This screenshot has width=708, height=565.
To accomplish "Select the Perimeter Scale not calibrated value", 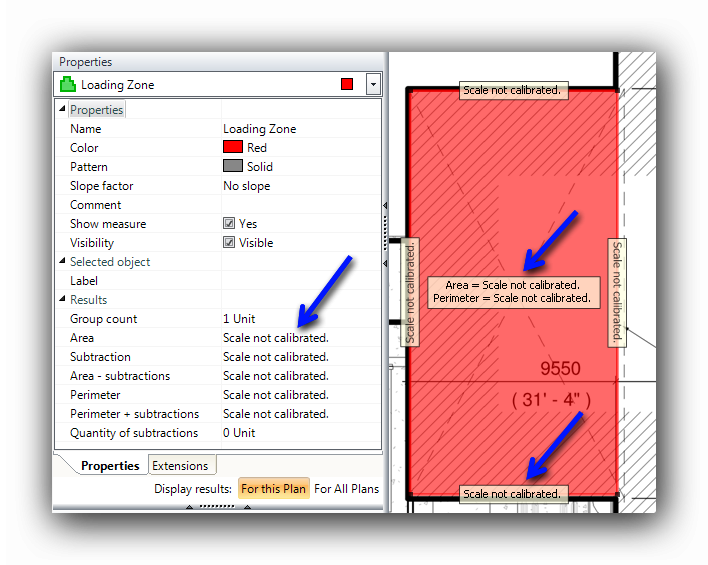I will point(301,394).
